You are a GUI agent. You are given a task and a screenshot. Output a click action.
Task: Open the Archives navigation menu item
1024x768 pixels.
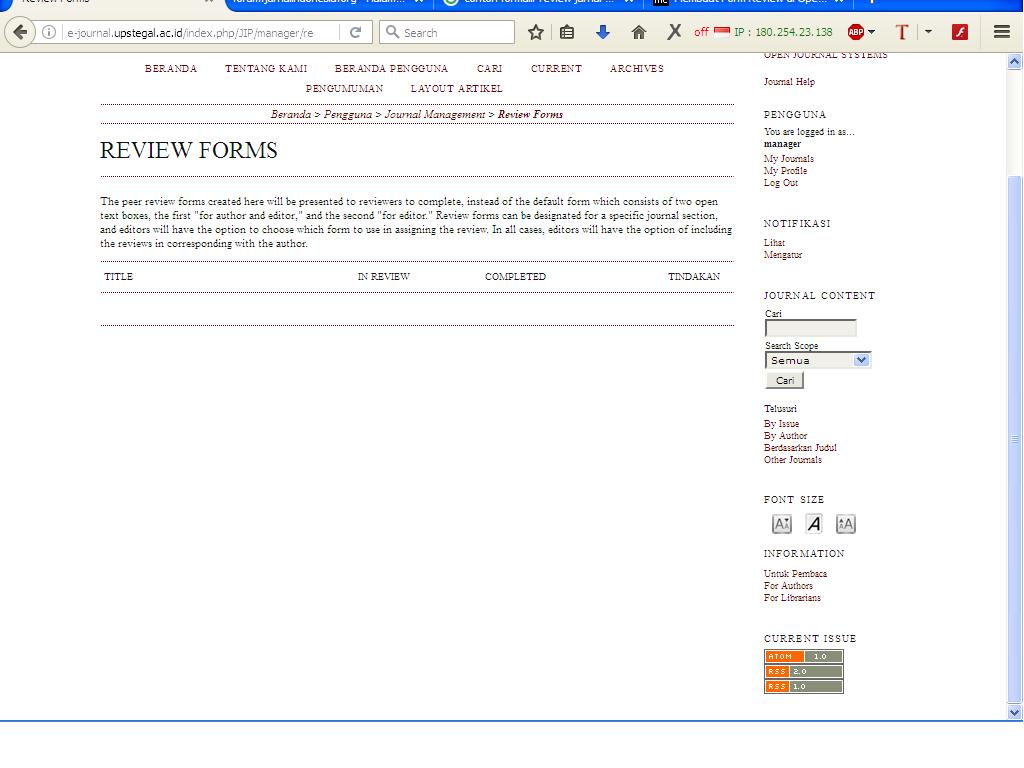pos(636,69)
